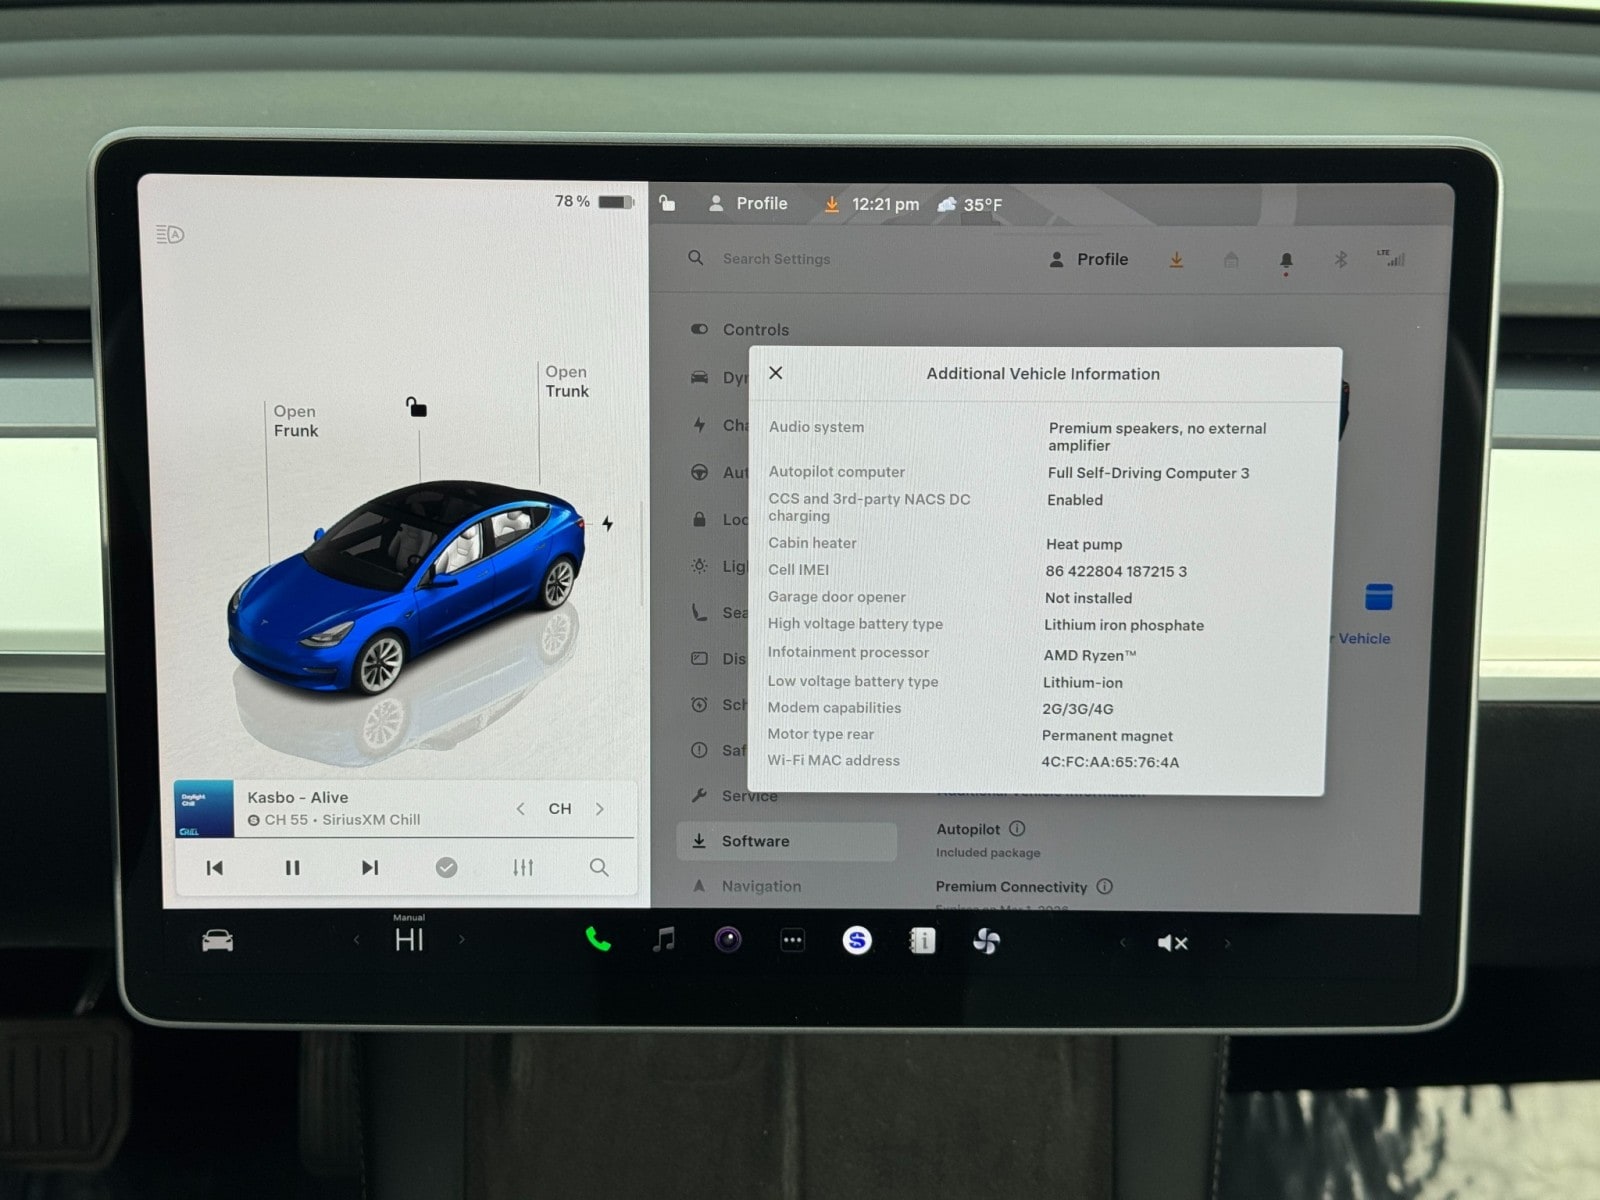Go to next channel with right chevron
The image size is (1600, 1200).
tap(600, 809)
